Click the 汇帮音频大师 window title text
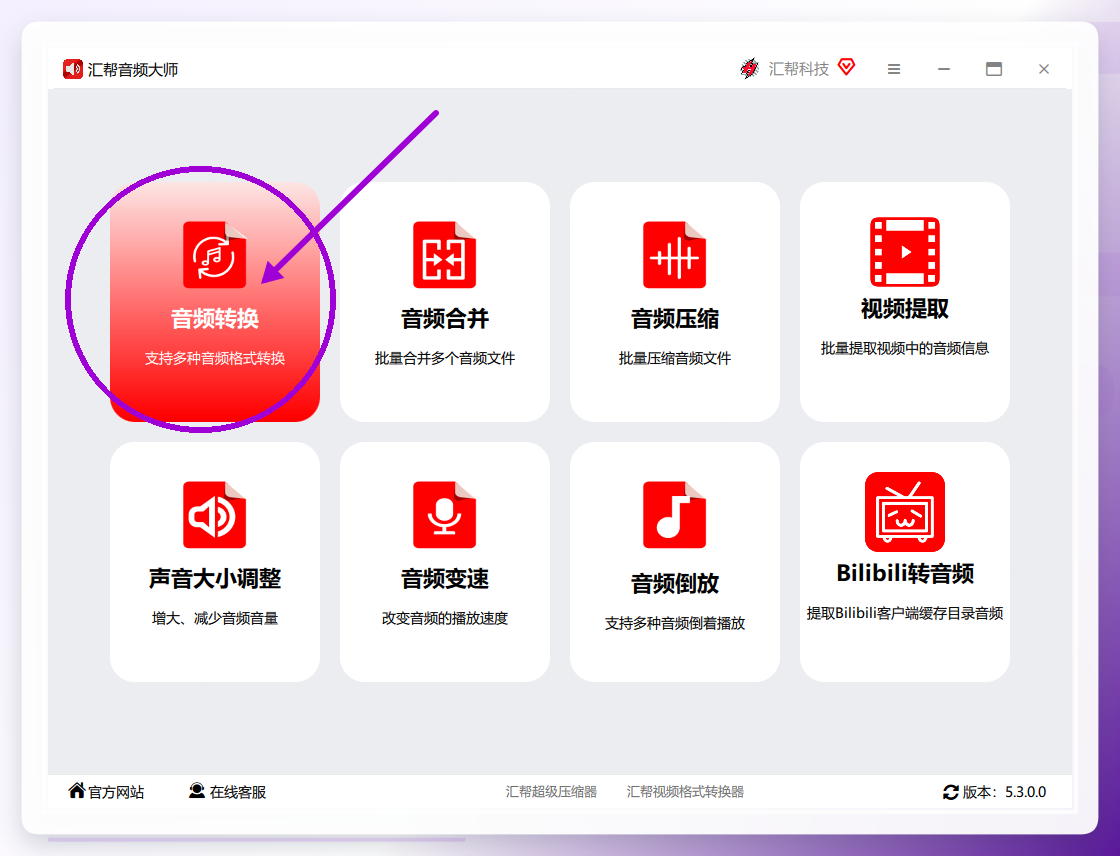The image size is (1120, 856). 133,69
